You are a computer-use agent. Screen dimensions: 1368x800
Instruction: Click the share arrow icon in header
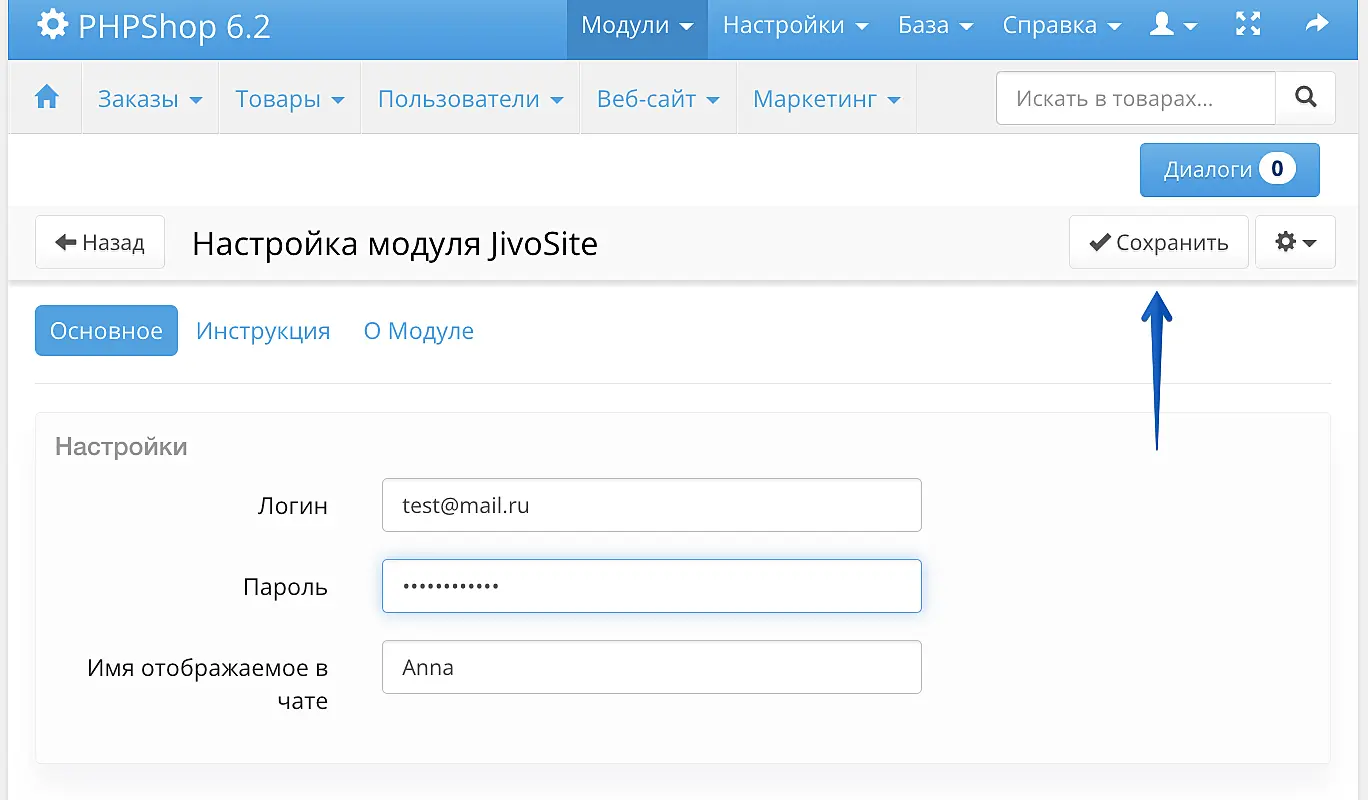[x=1317, y=26]
